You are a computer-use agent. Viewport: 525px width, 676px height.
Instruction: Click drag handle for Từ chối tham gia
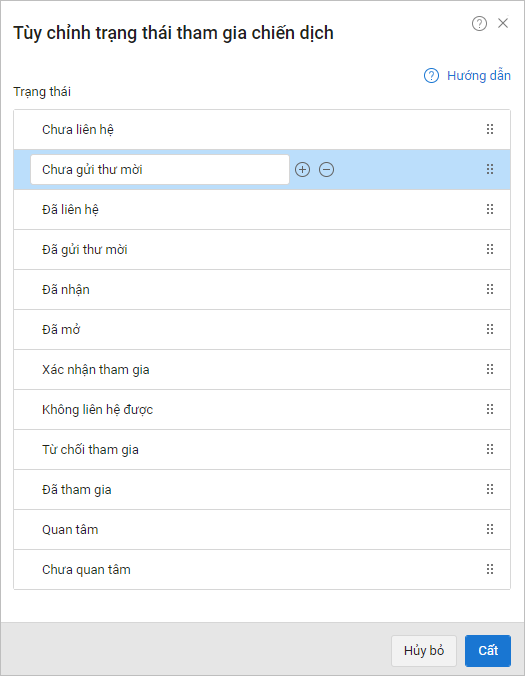coord(490,449)
